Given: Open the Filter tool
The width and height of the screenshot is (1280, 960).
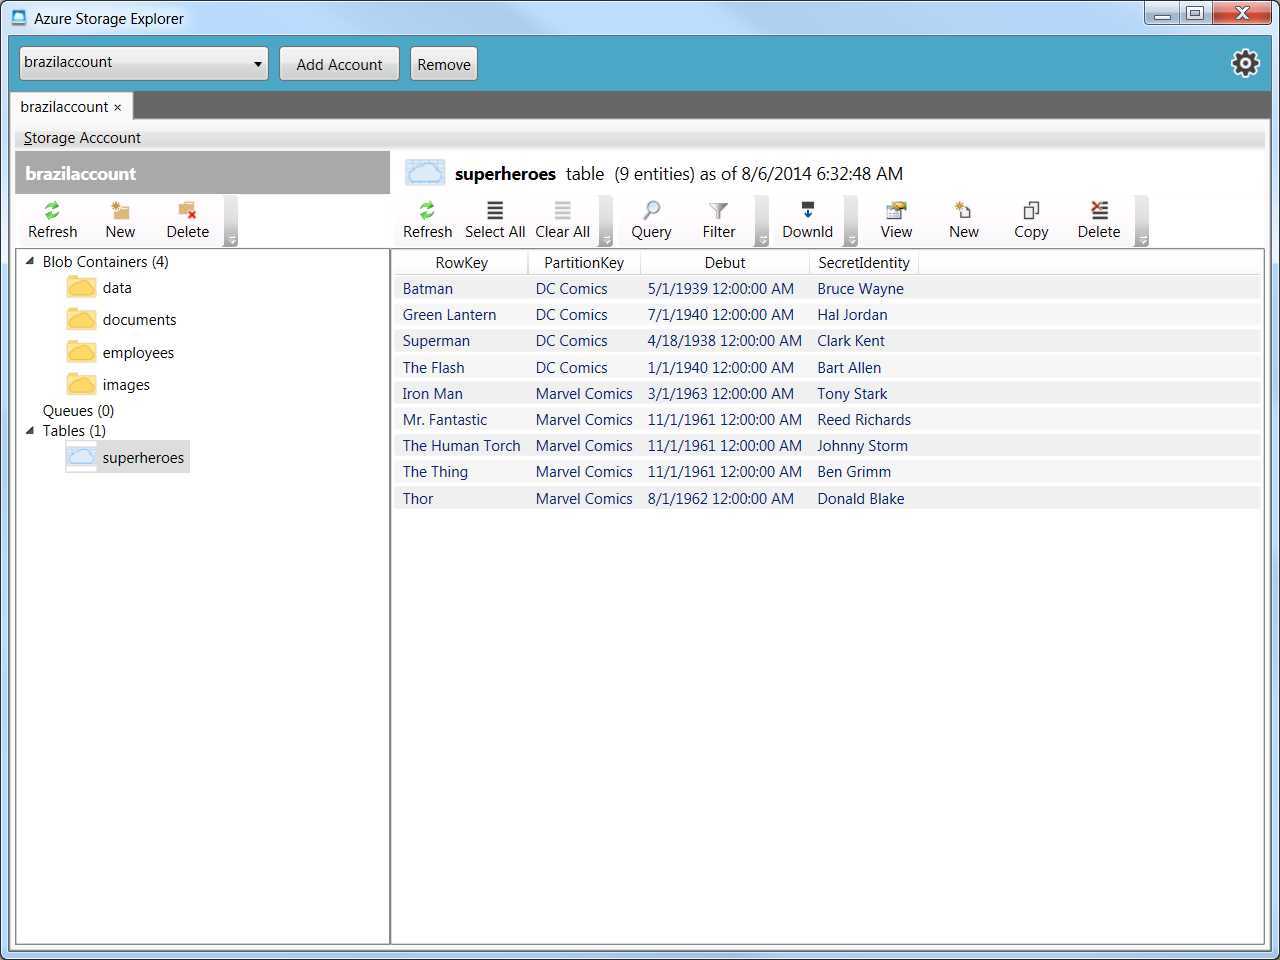Looking at the screenshot, I should [719, 220].
